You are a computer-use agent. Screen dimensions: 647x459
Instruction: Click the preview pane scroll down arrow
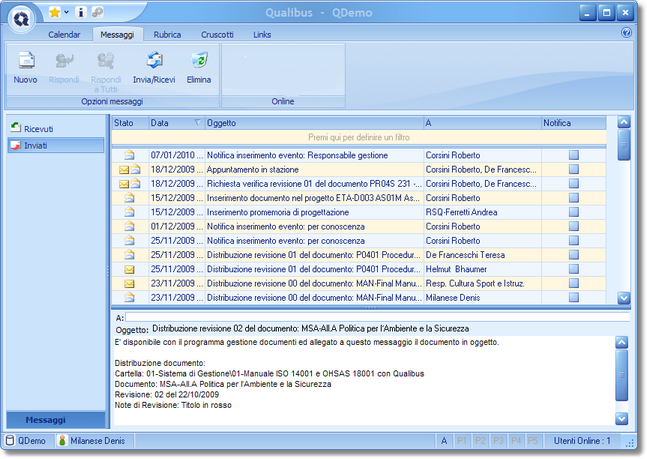621,419
